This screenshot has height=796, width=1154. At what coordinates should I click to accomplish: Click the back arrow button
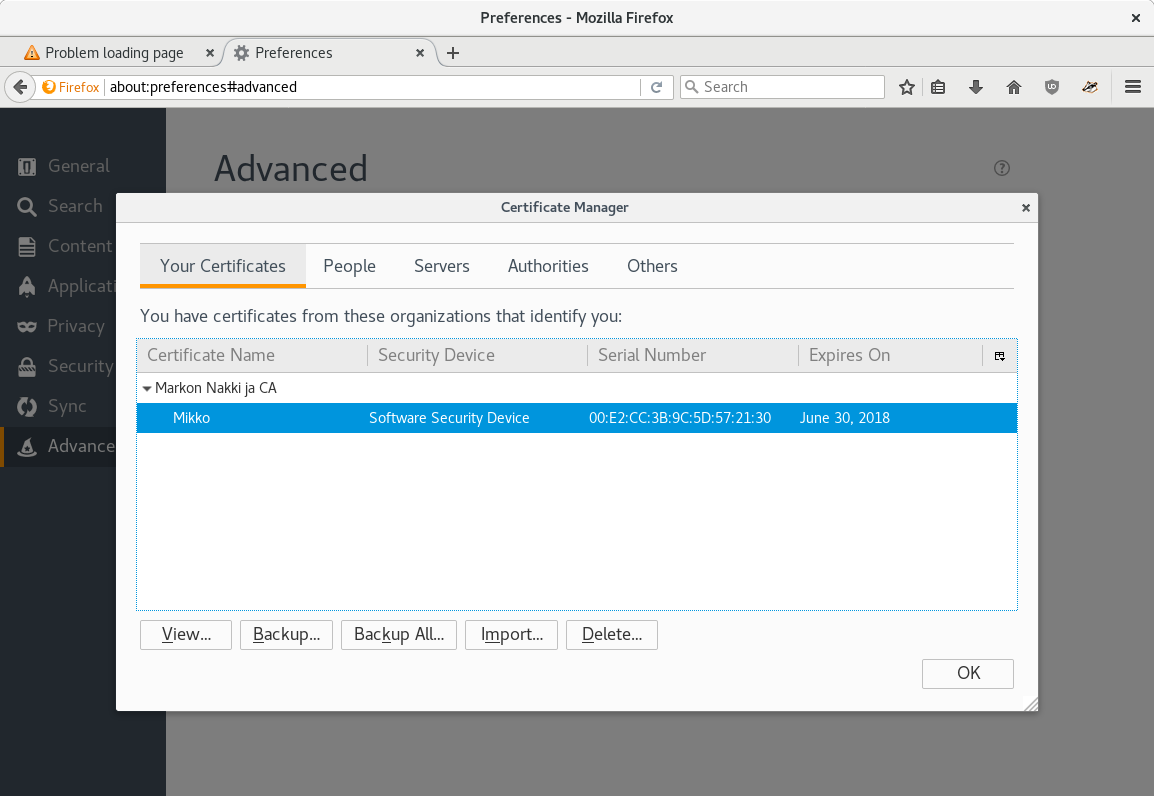(x=19, y=87)
